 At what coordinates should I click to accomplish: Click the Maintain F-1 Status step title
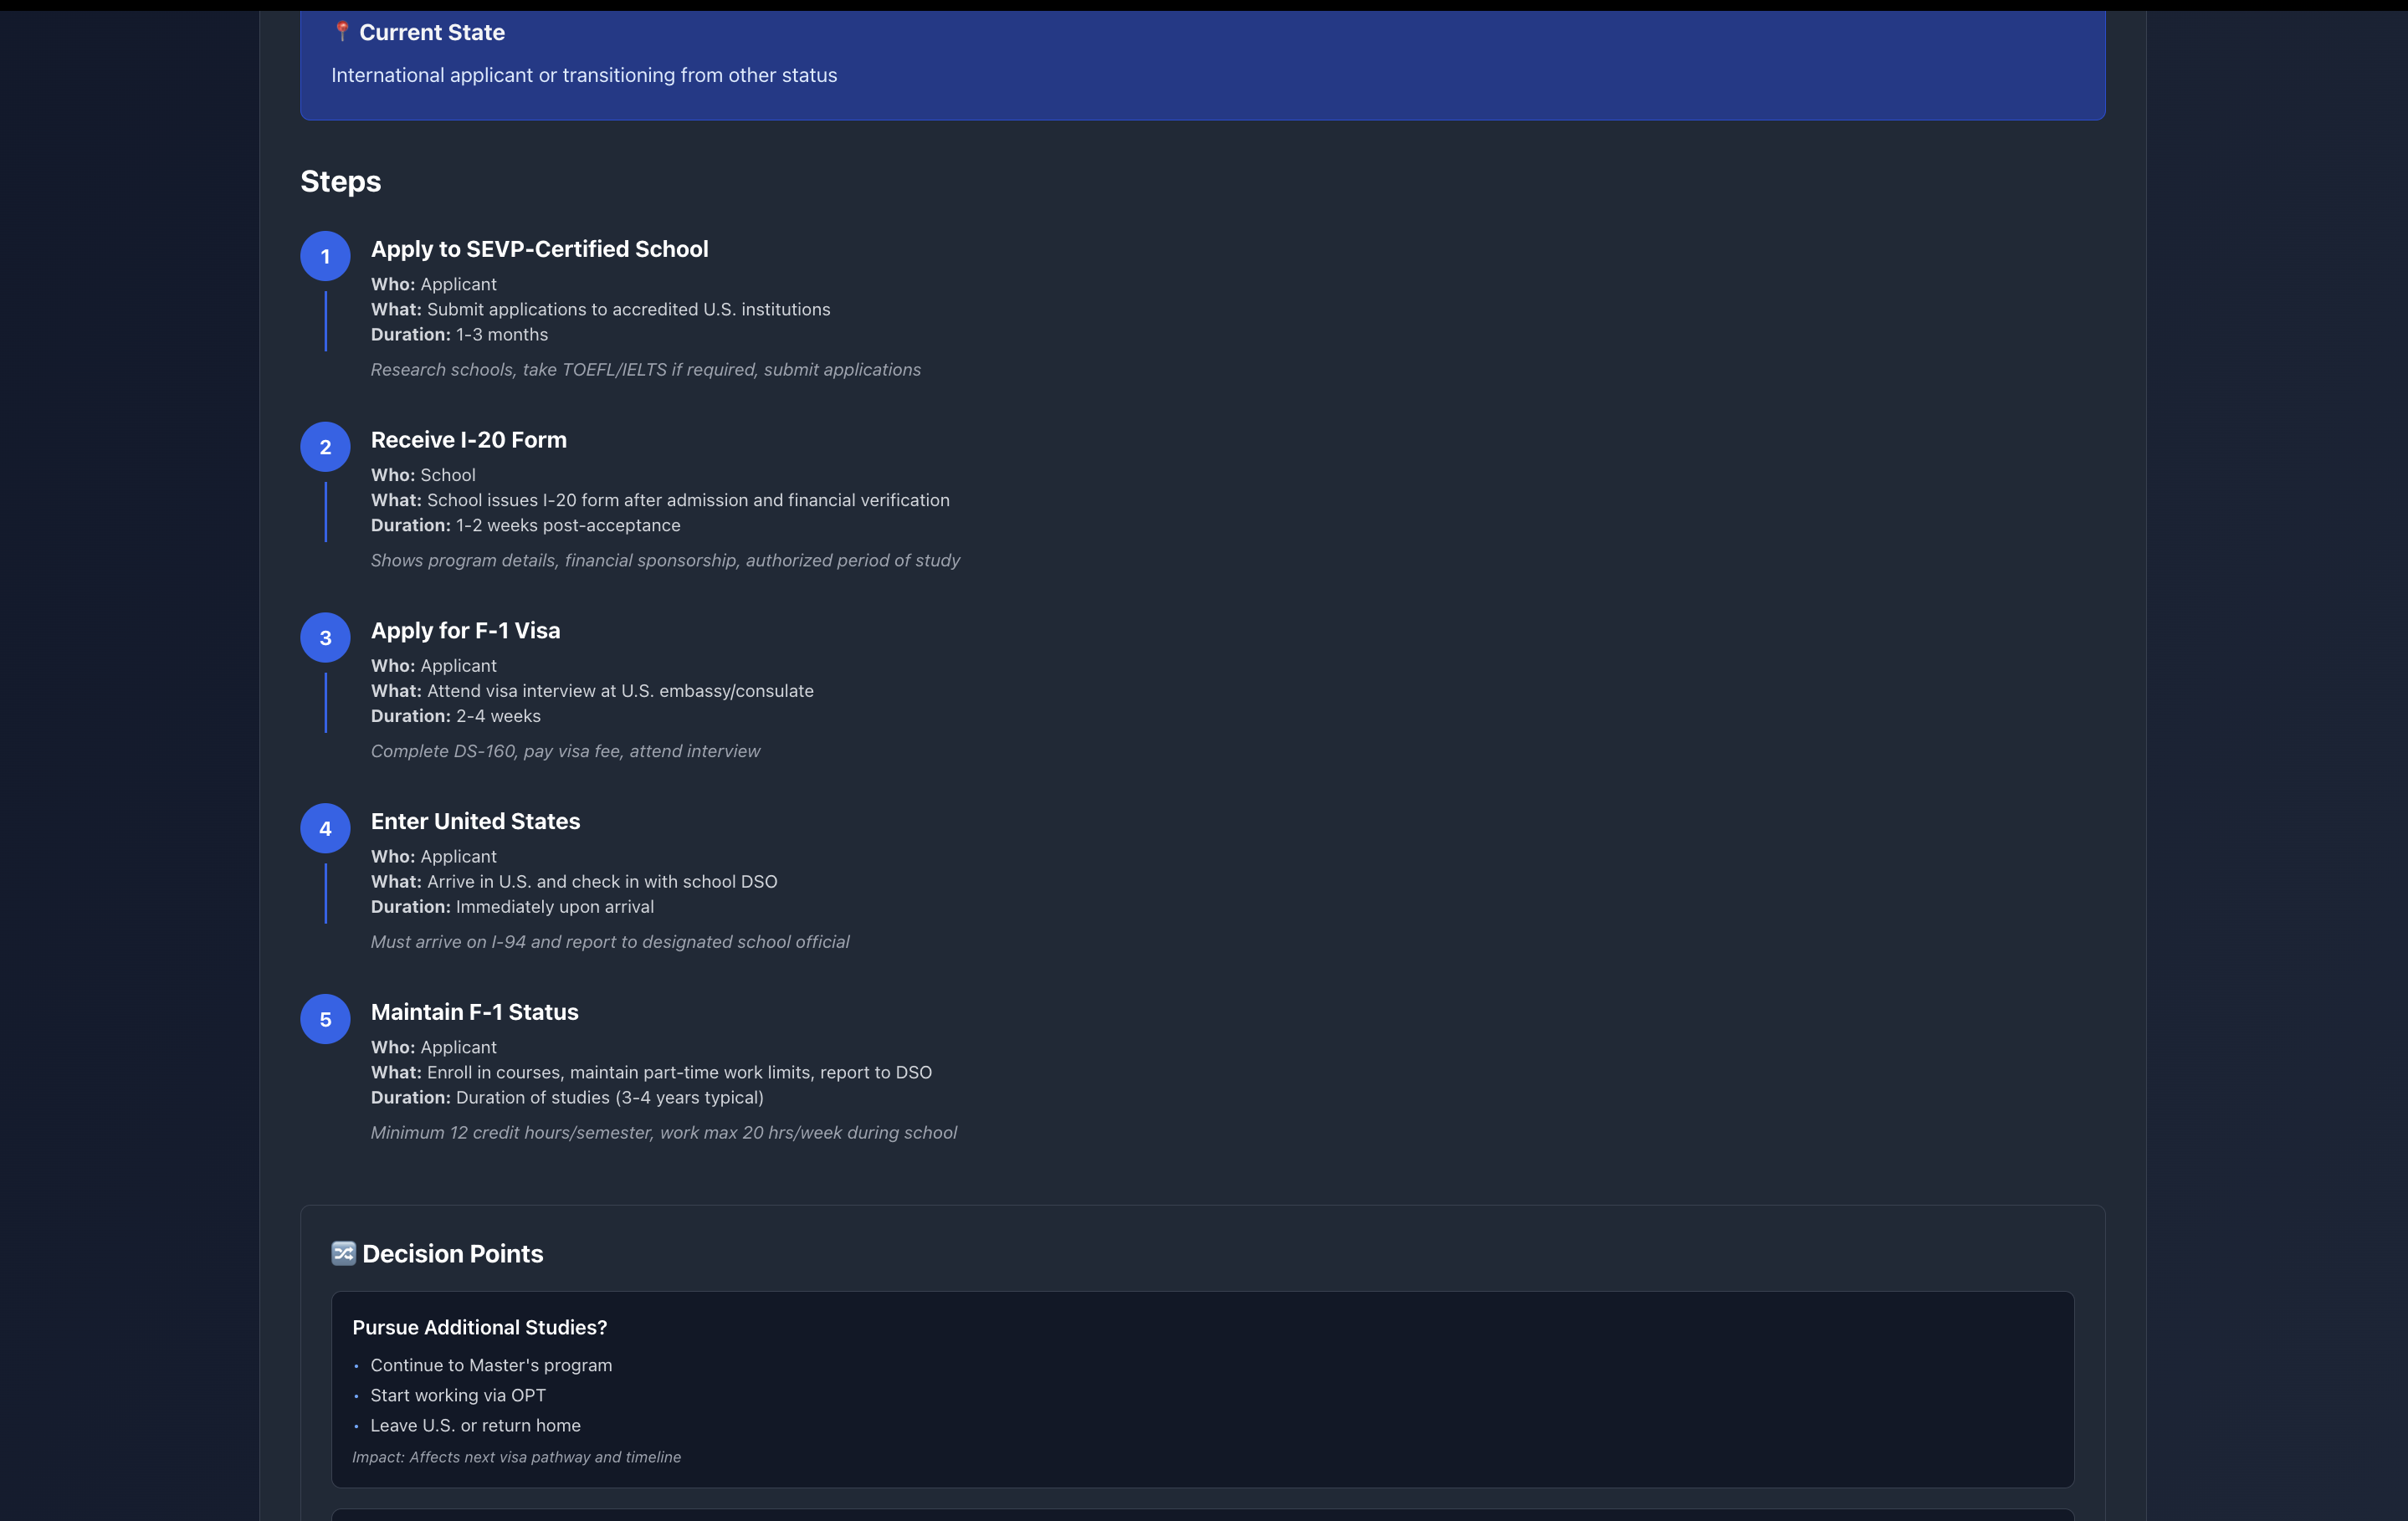point(474,1012)
